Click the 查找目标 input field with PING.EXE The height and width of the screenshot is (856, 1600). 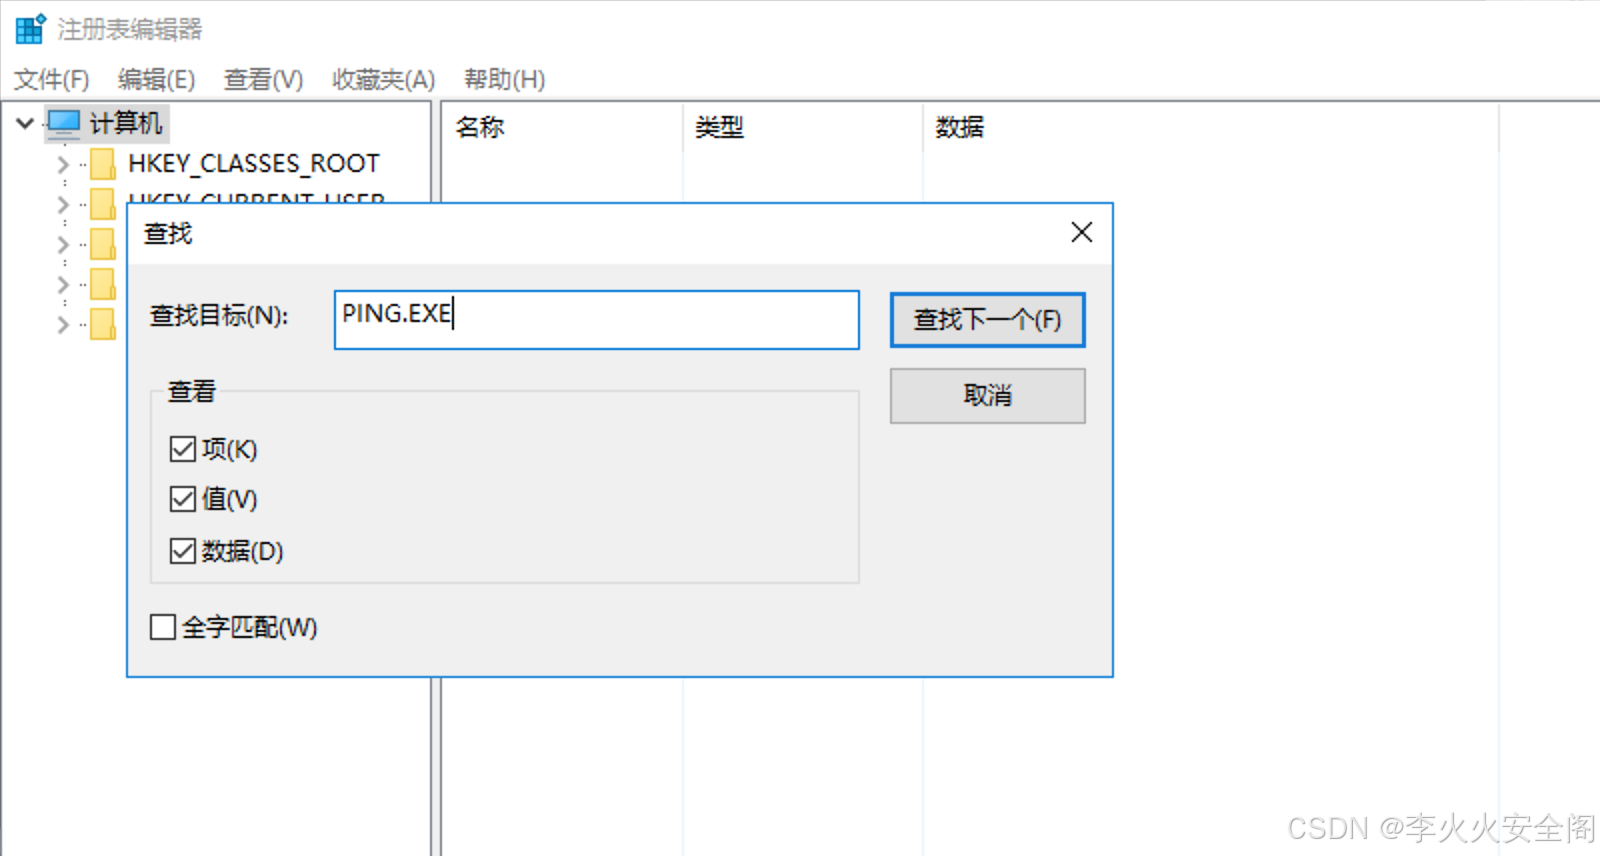(x=596, y=320)
